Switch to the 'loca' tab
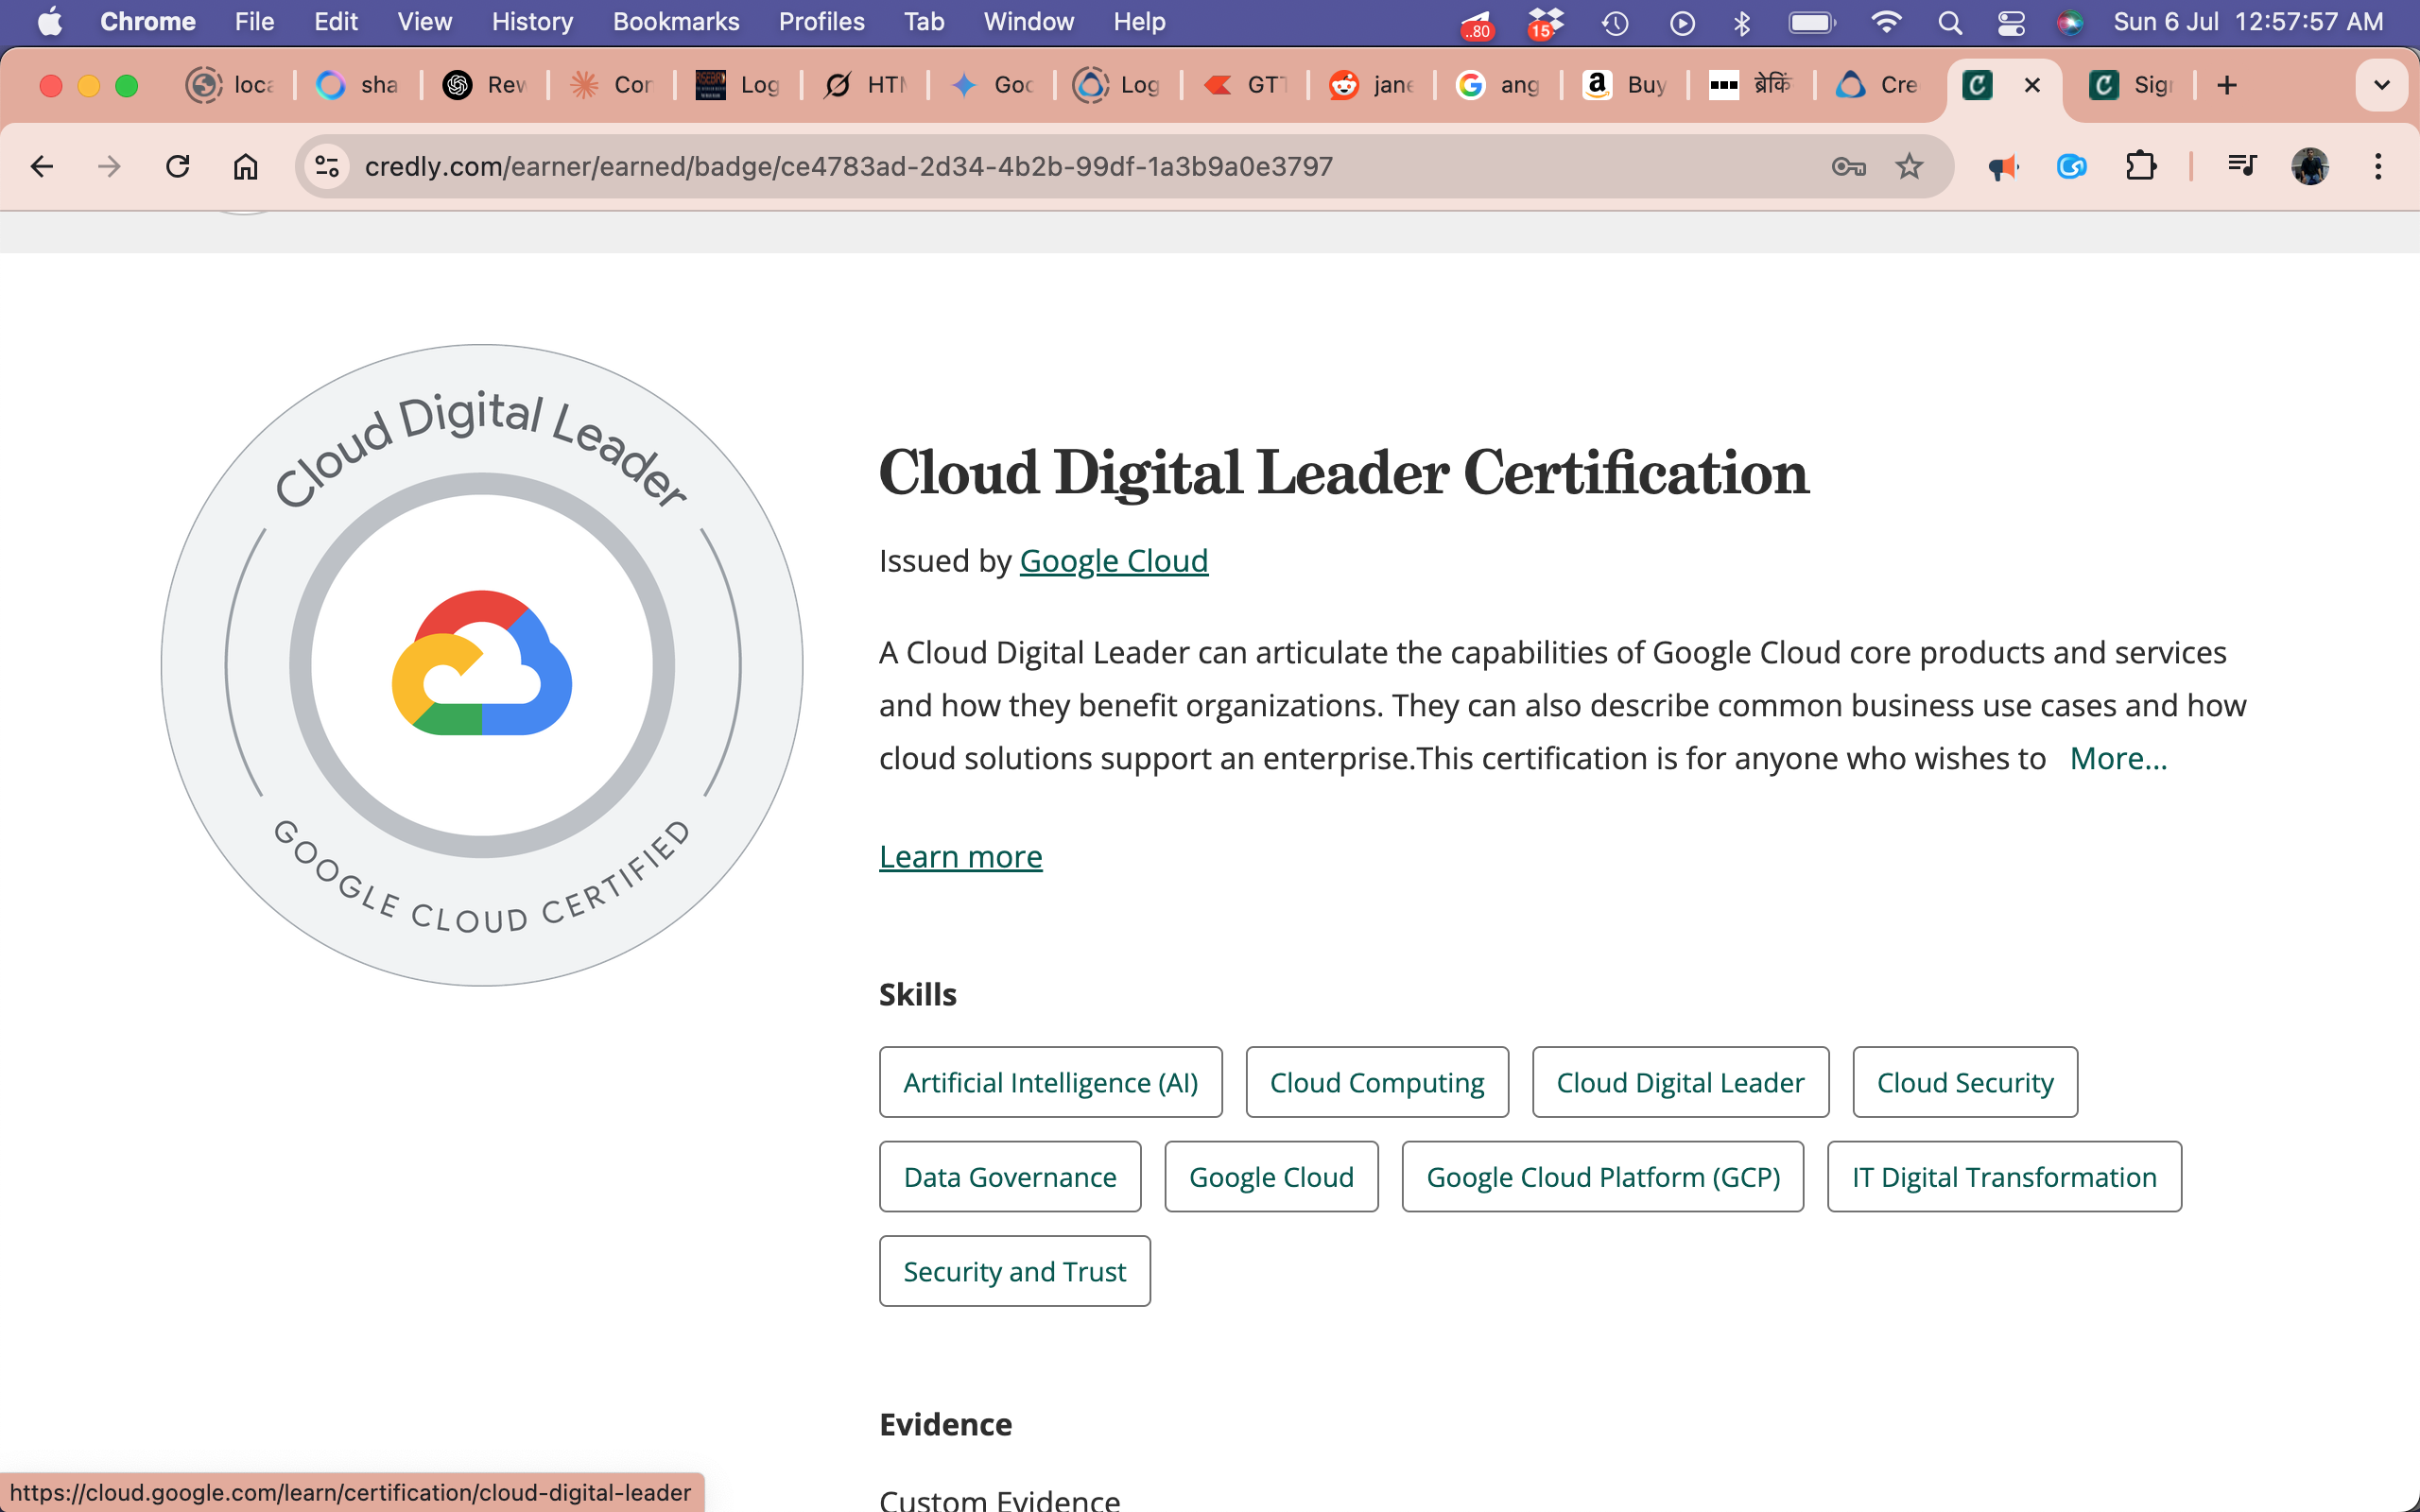 click(233, 85)
